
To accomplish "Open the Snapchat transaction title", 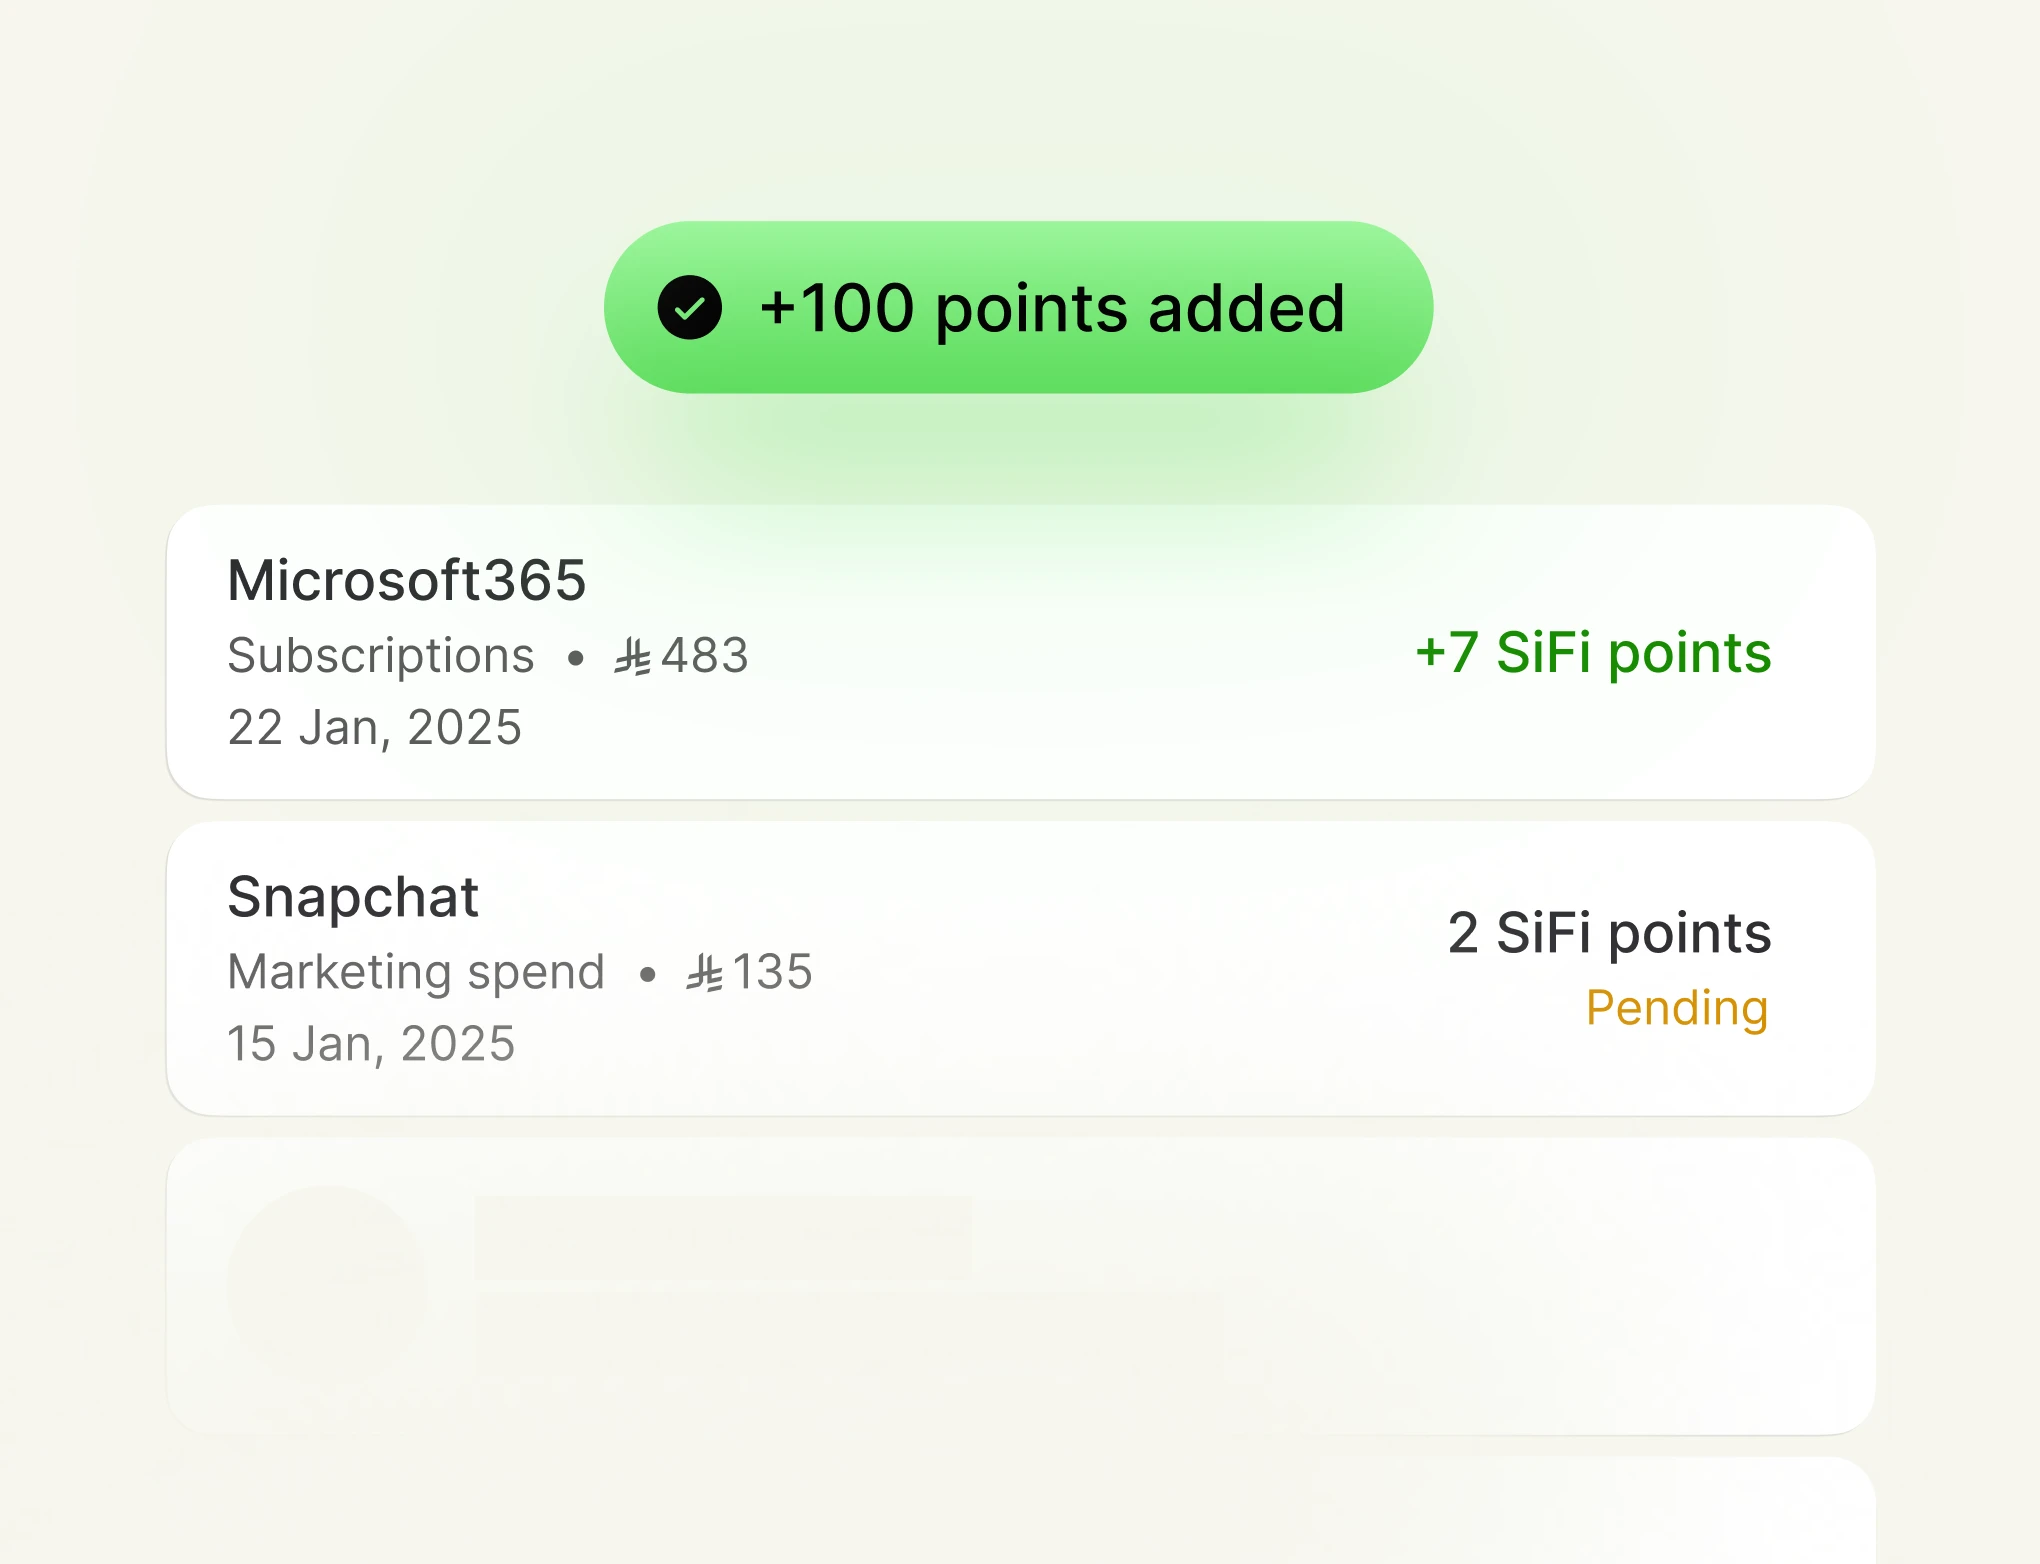I will point(353,896).
